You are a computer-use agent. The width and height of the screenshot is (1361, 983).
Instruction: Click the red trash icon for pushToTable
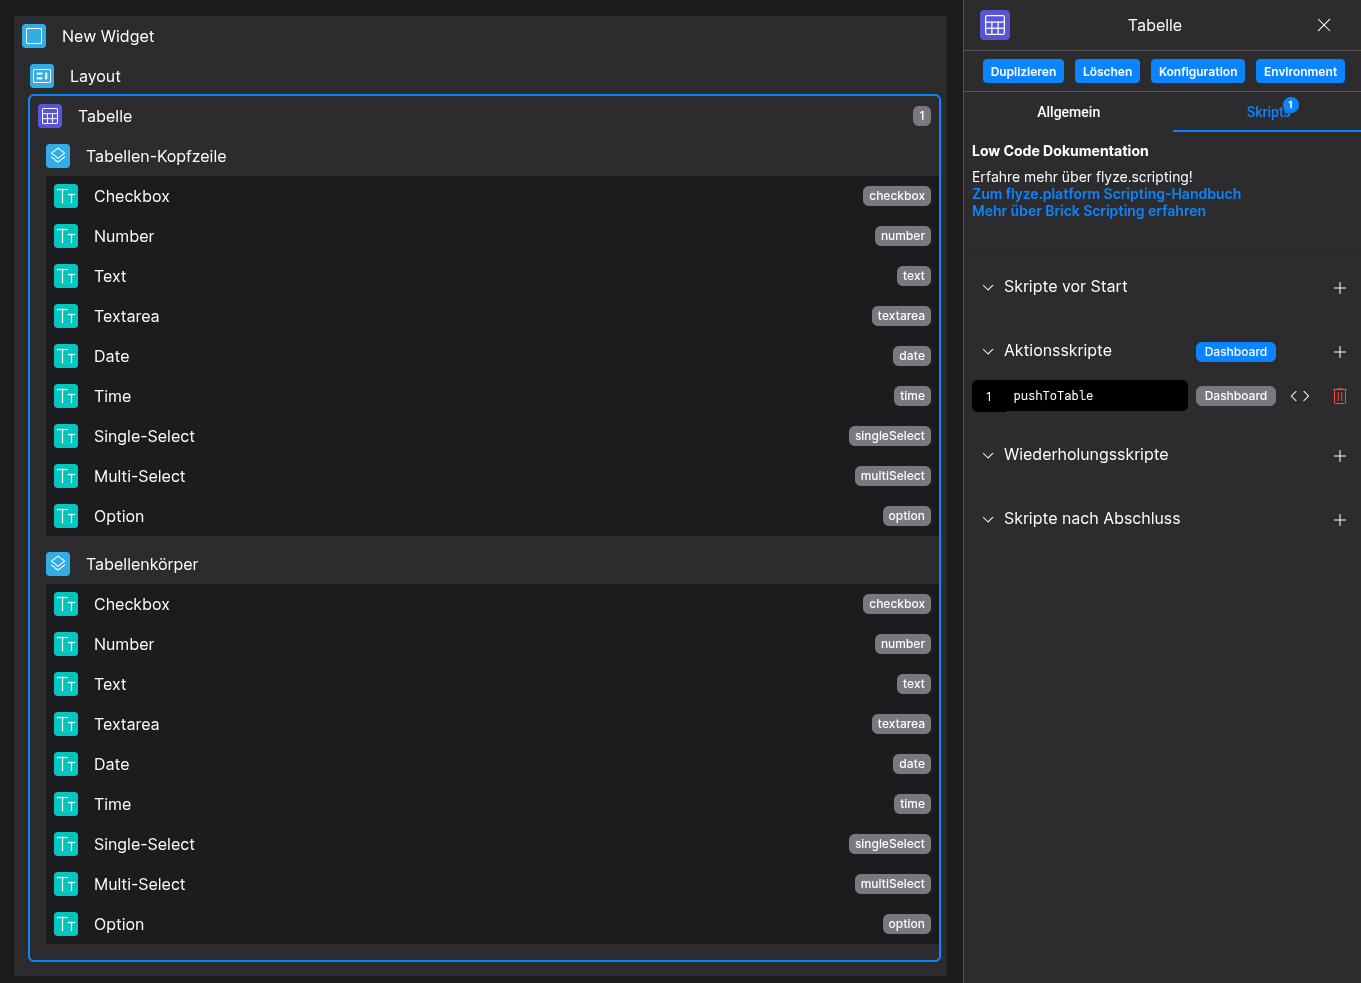1339,396
